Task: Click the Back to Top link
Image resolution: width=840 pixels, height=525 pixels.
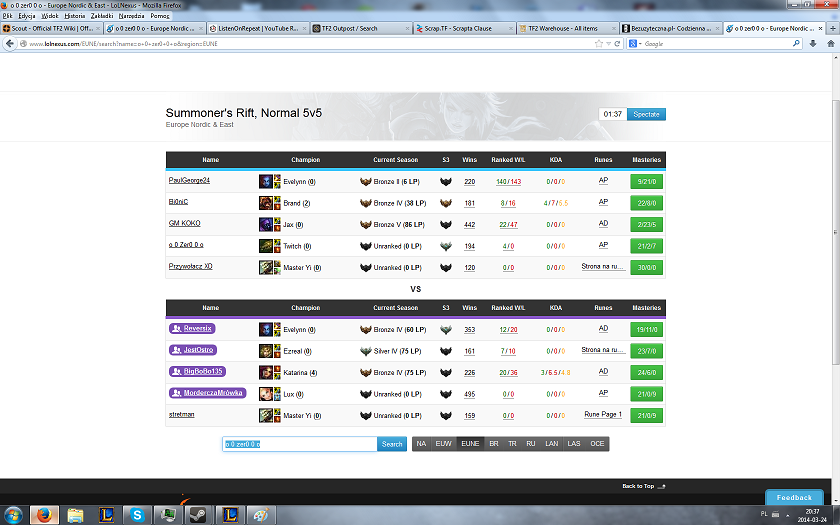Action: pos(643,486)
